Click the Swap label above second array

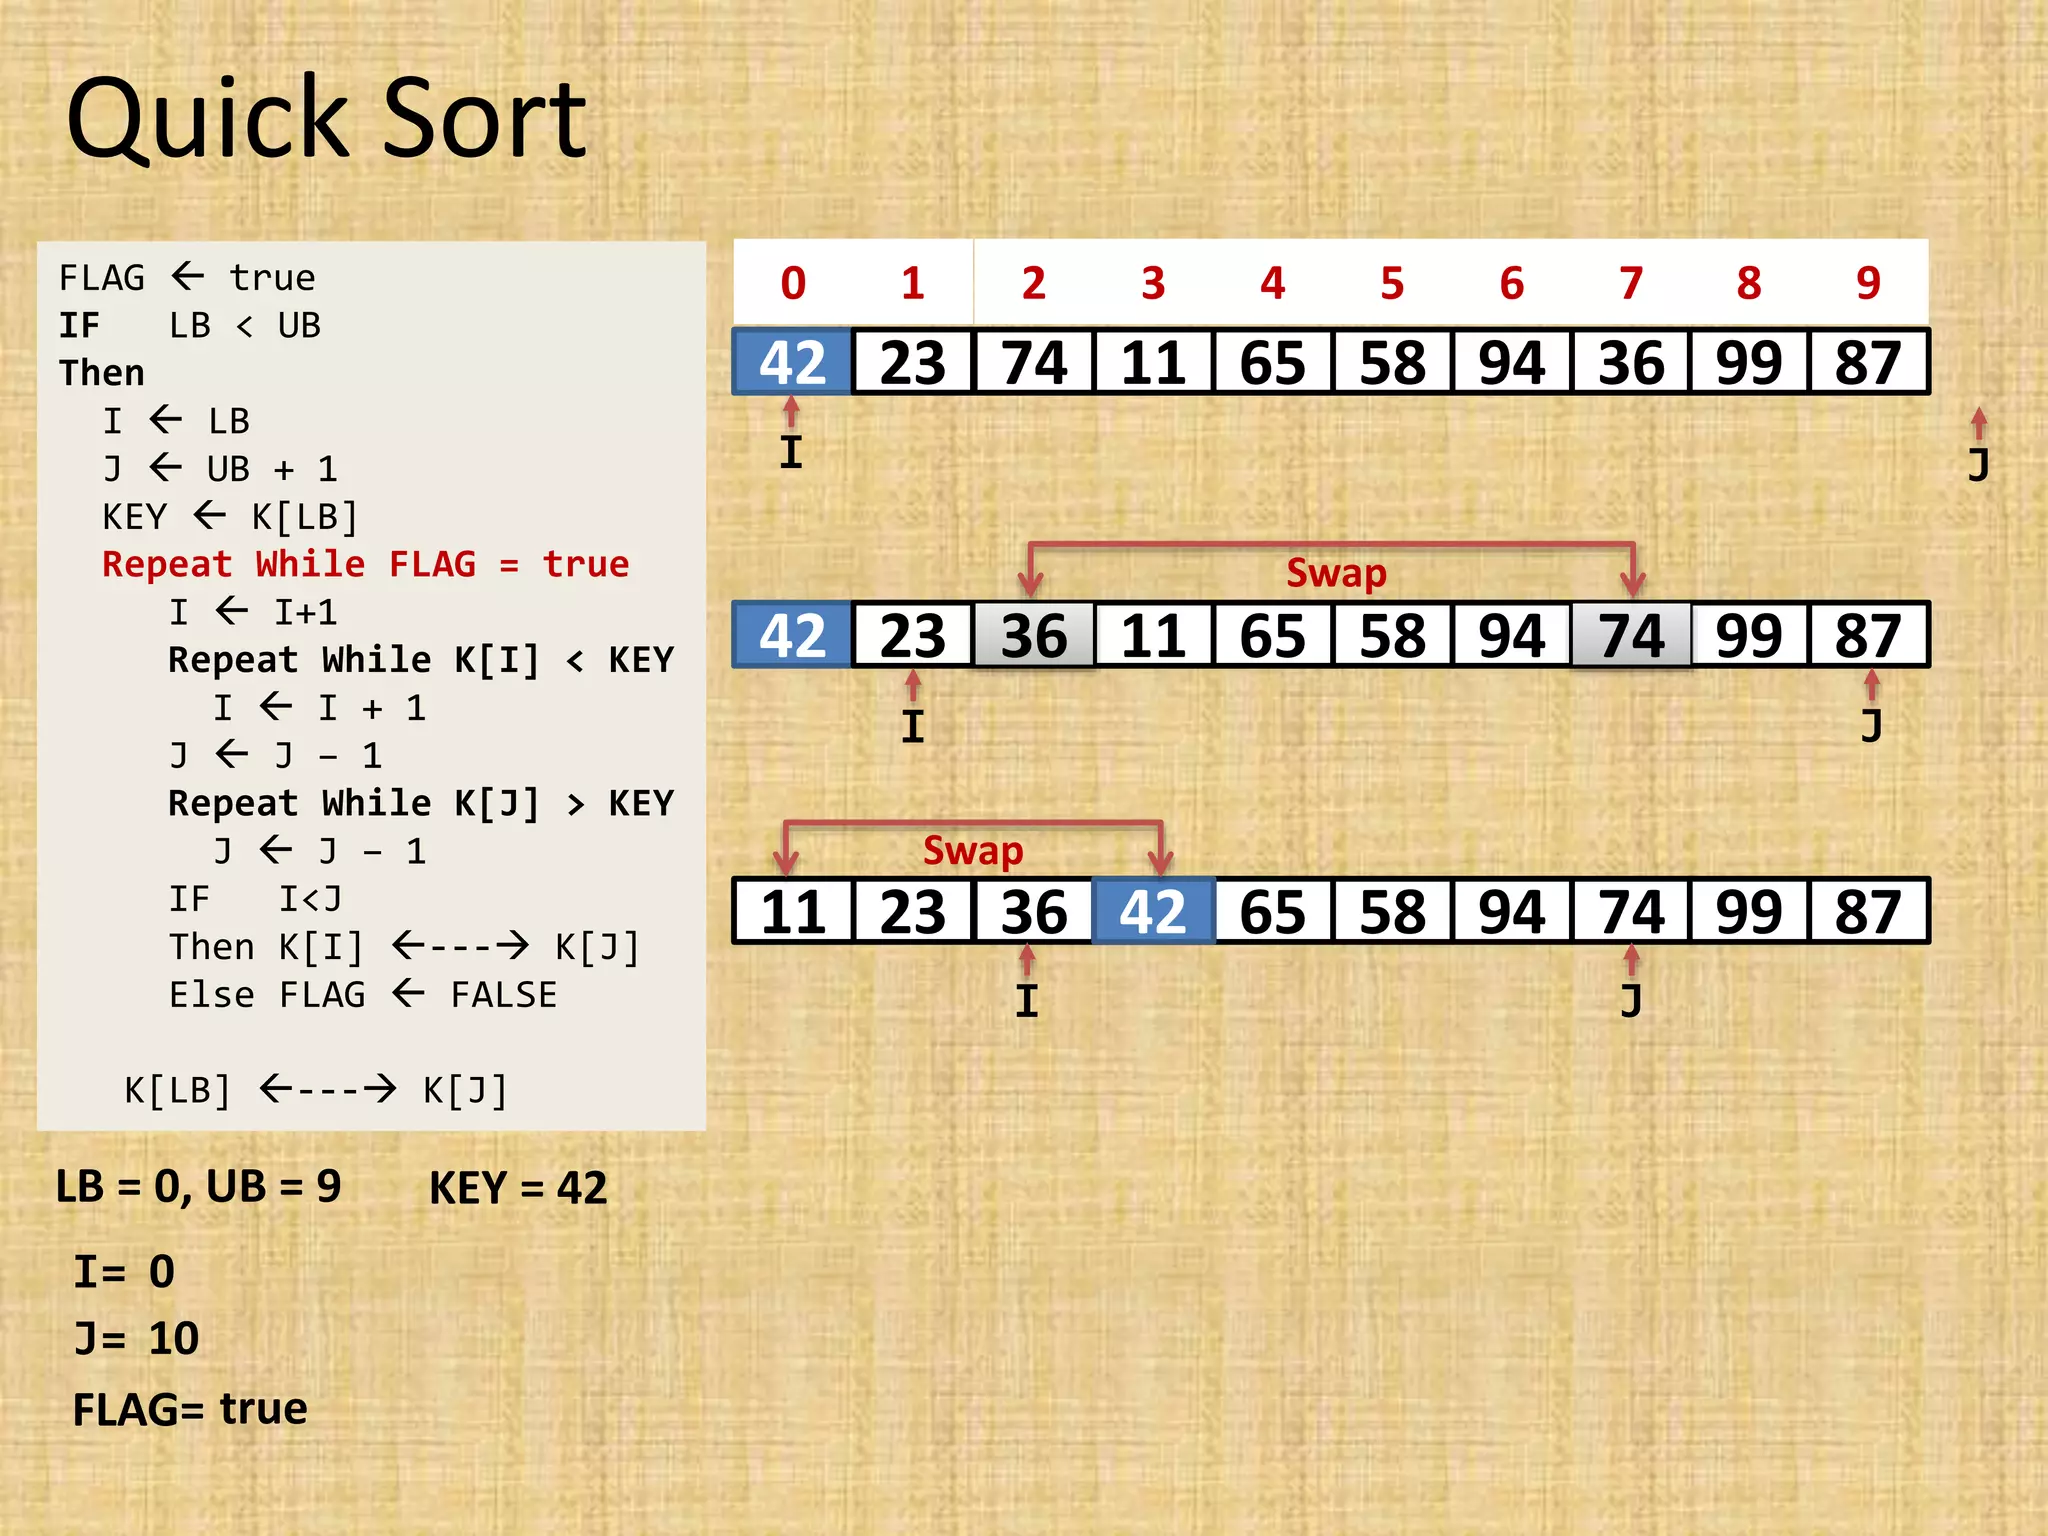pyautogui.click(x=1336, y=573)
